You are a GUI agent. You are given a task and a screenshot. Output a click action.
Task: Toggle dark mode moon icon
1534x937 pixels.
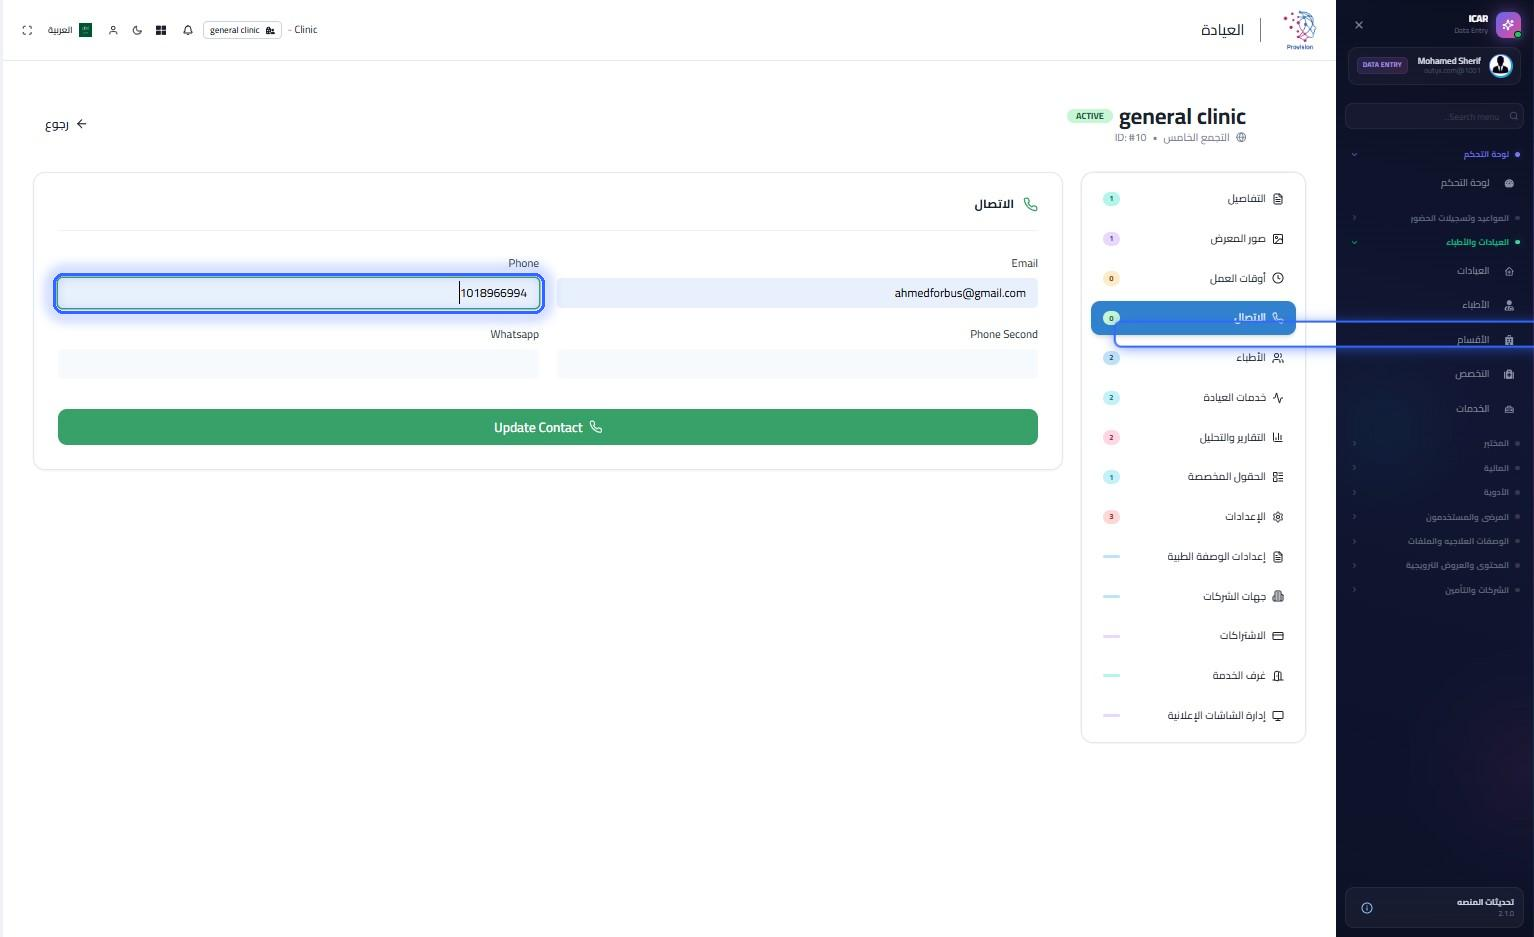click(137, 30)
